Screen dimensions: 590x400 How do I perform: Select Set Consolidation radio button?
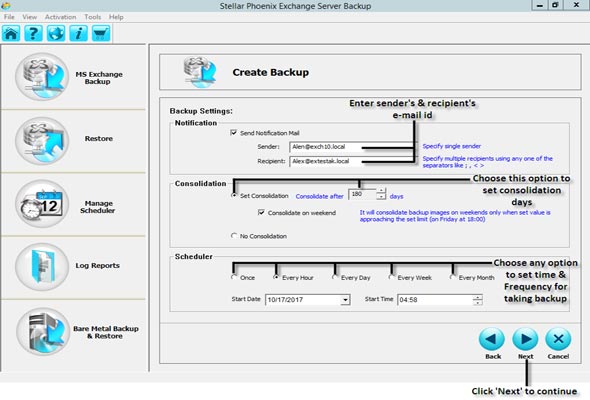tap(234, 195)
